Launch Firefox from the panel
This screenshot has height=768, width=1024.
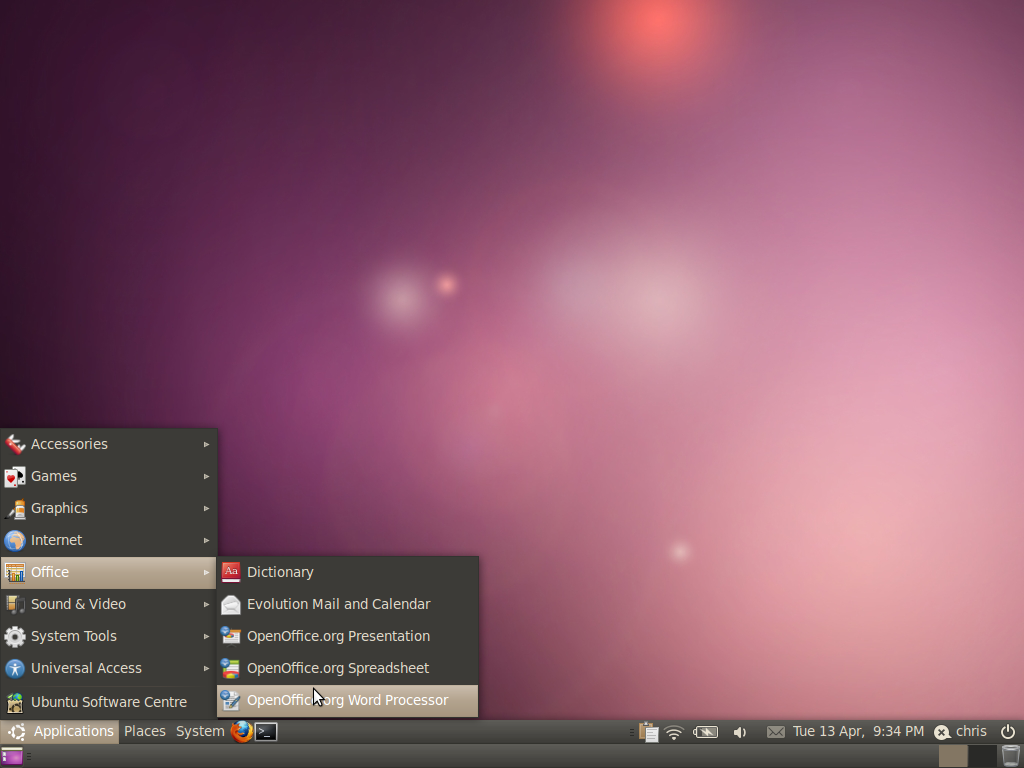pos(242,731)
